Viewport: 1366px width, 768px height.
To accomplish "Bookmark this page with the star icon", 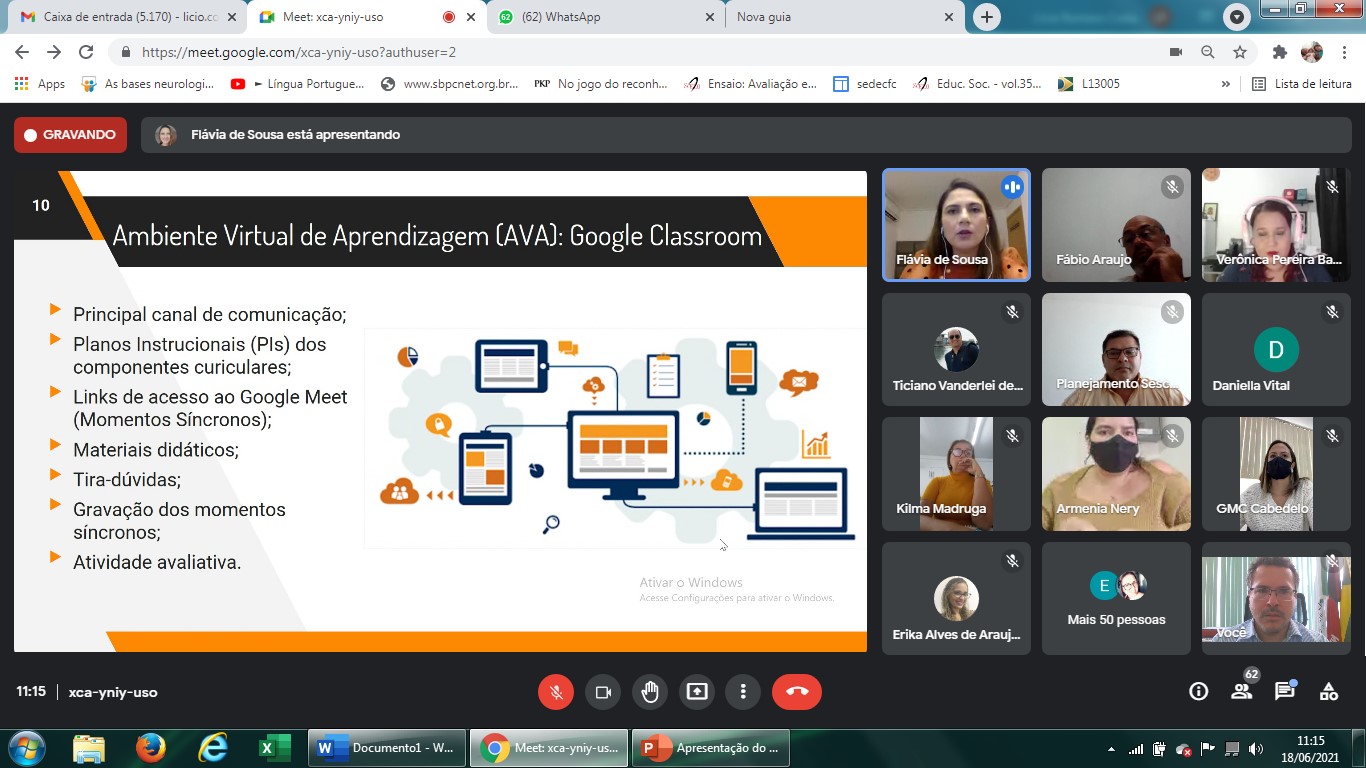I will pyautogui.click(x=1240, y=52).
